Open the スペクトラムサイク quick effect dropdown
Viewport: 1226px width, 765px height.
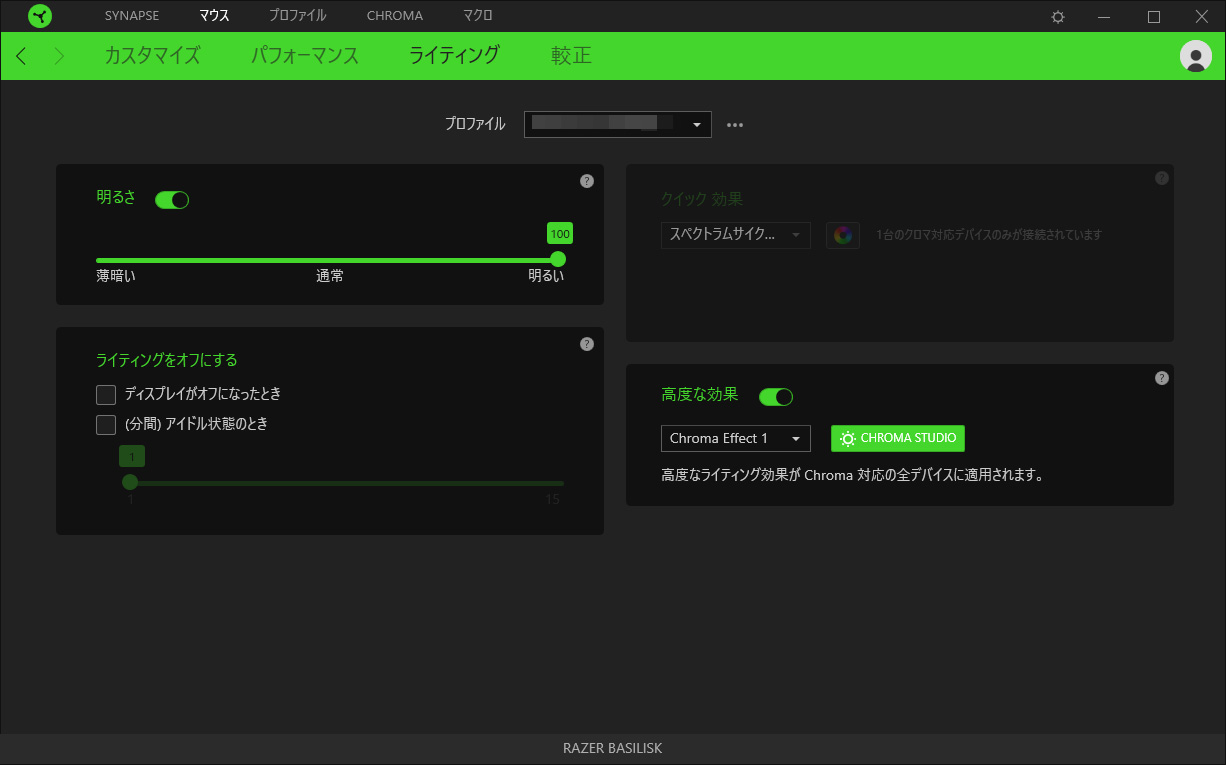[736, 235]
